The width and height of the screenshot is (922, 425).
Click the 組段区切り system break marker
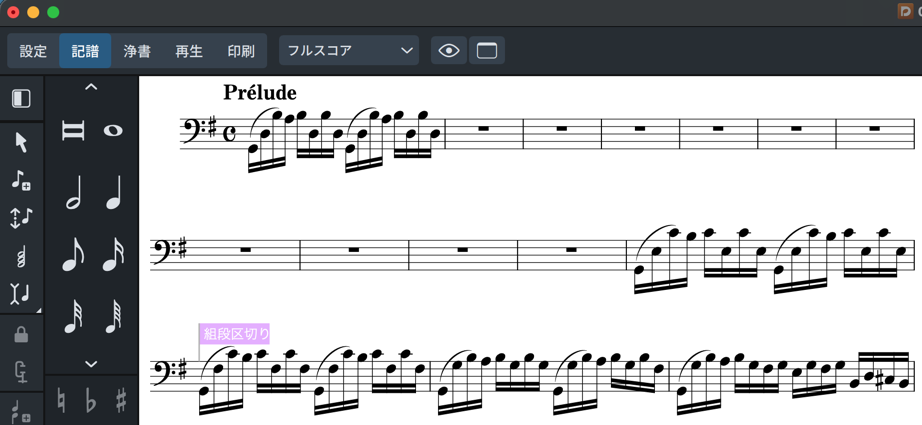click(236, 334)
